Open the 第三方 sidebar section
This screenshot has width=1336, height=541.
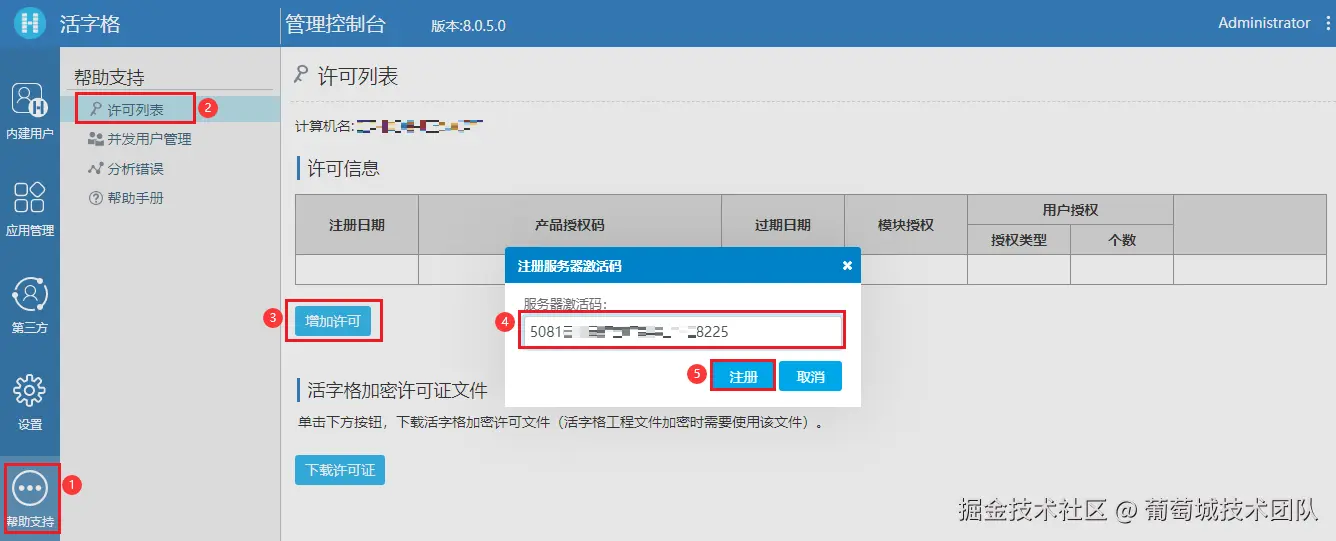[x=30, y=305]
